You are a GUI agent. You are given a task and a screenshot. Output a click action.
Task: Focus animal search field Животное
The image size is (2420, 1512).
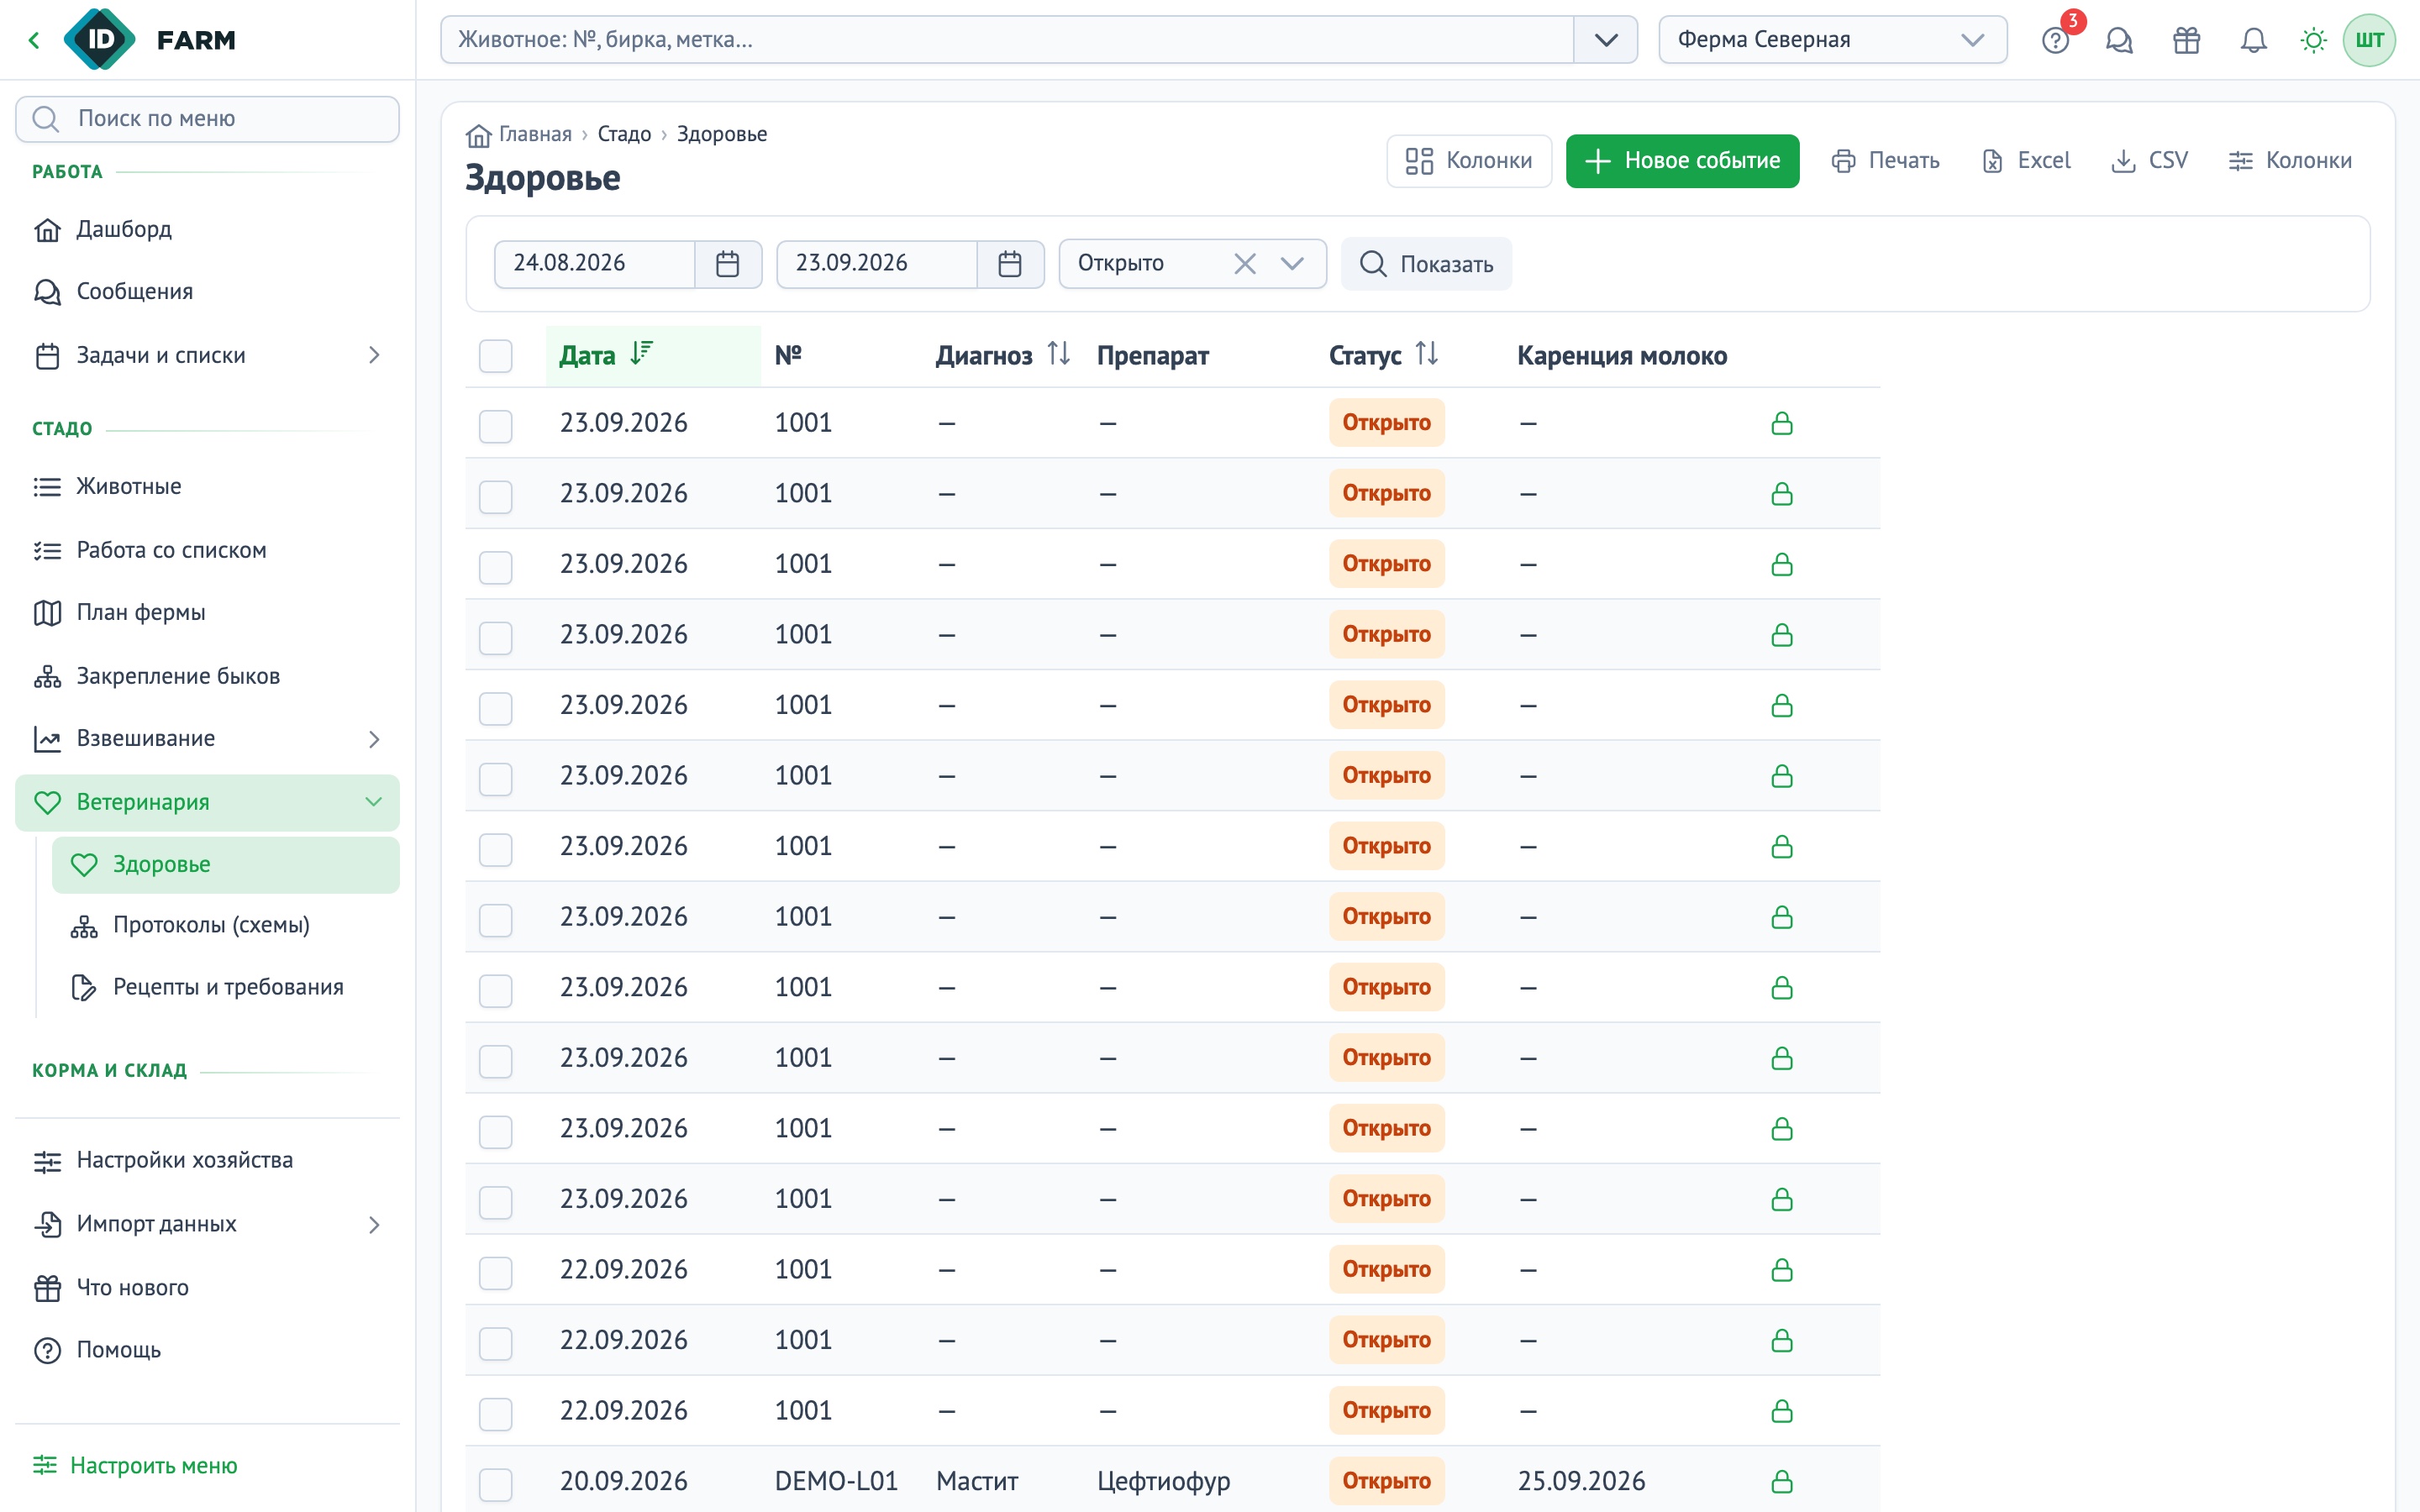(x=1007, y=40)
